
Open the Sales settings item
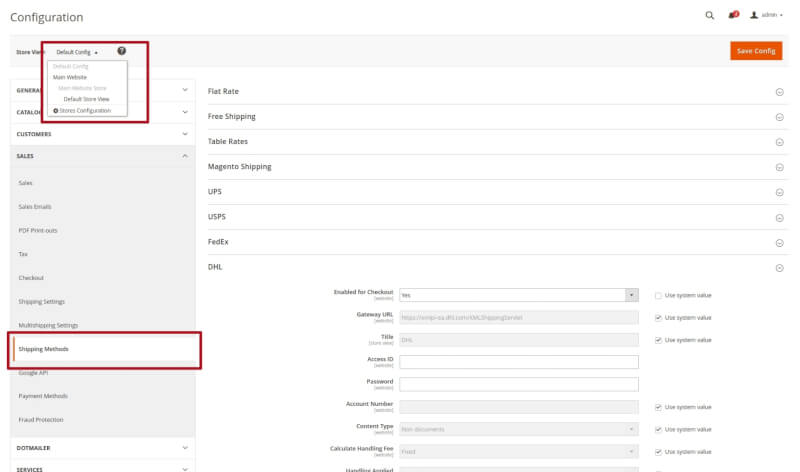26,183
